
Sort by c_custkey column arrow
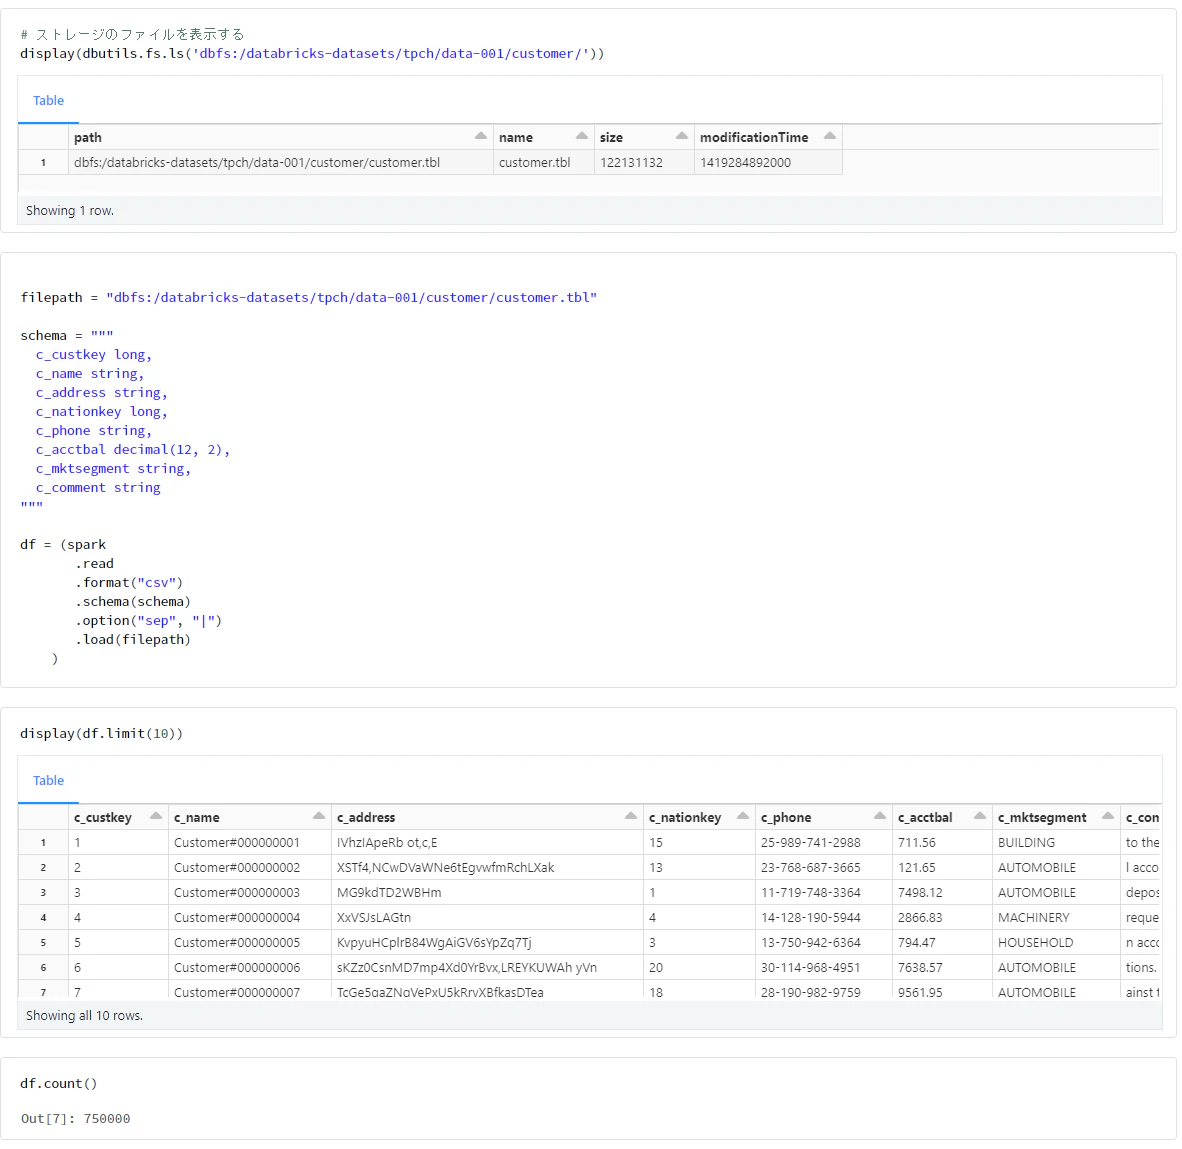(x=156, y=816)
